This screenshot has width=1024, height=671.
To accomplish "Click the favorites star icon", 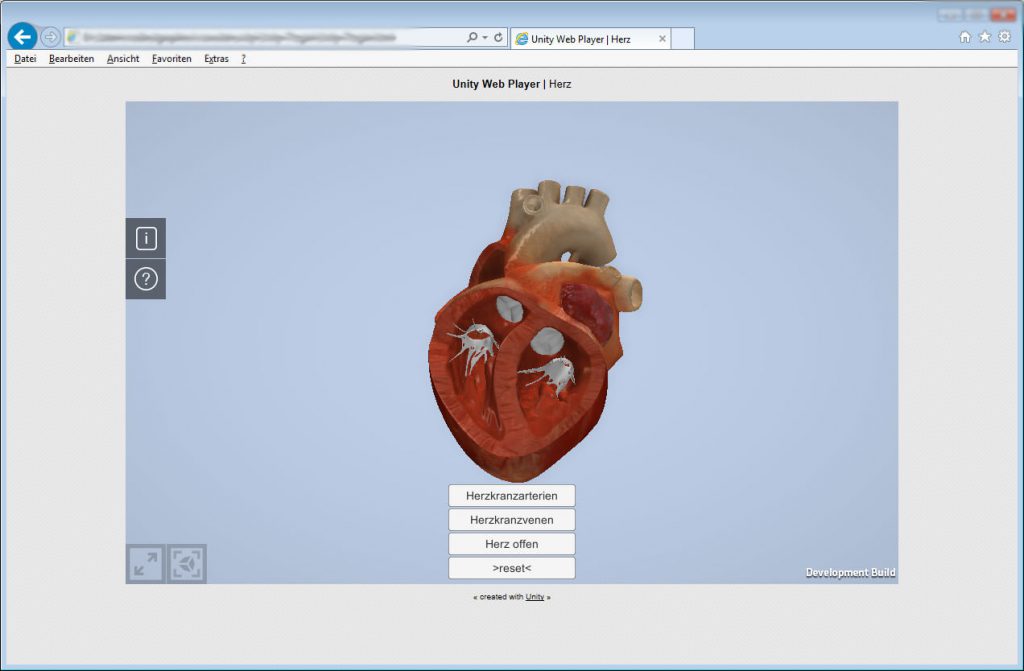I will point(984,36).
